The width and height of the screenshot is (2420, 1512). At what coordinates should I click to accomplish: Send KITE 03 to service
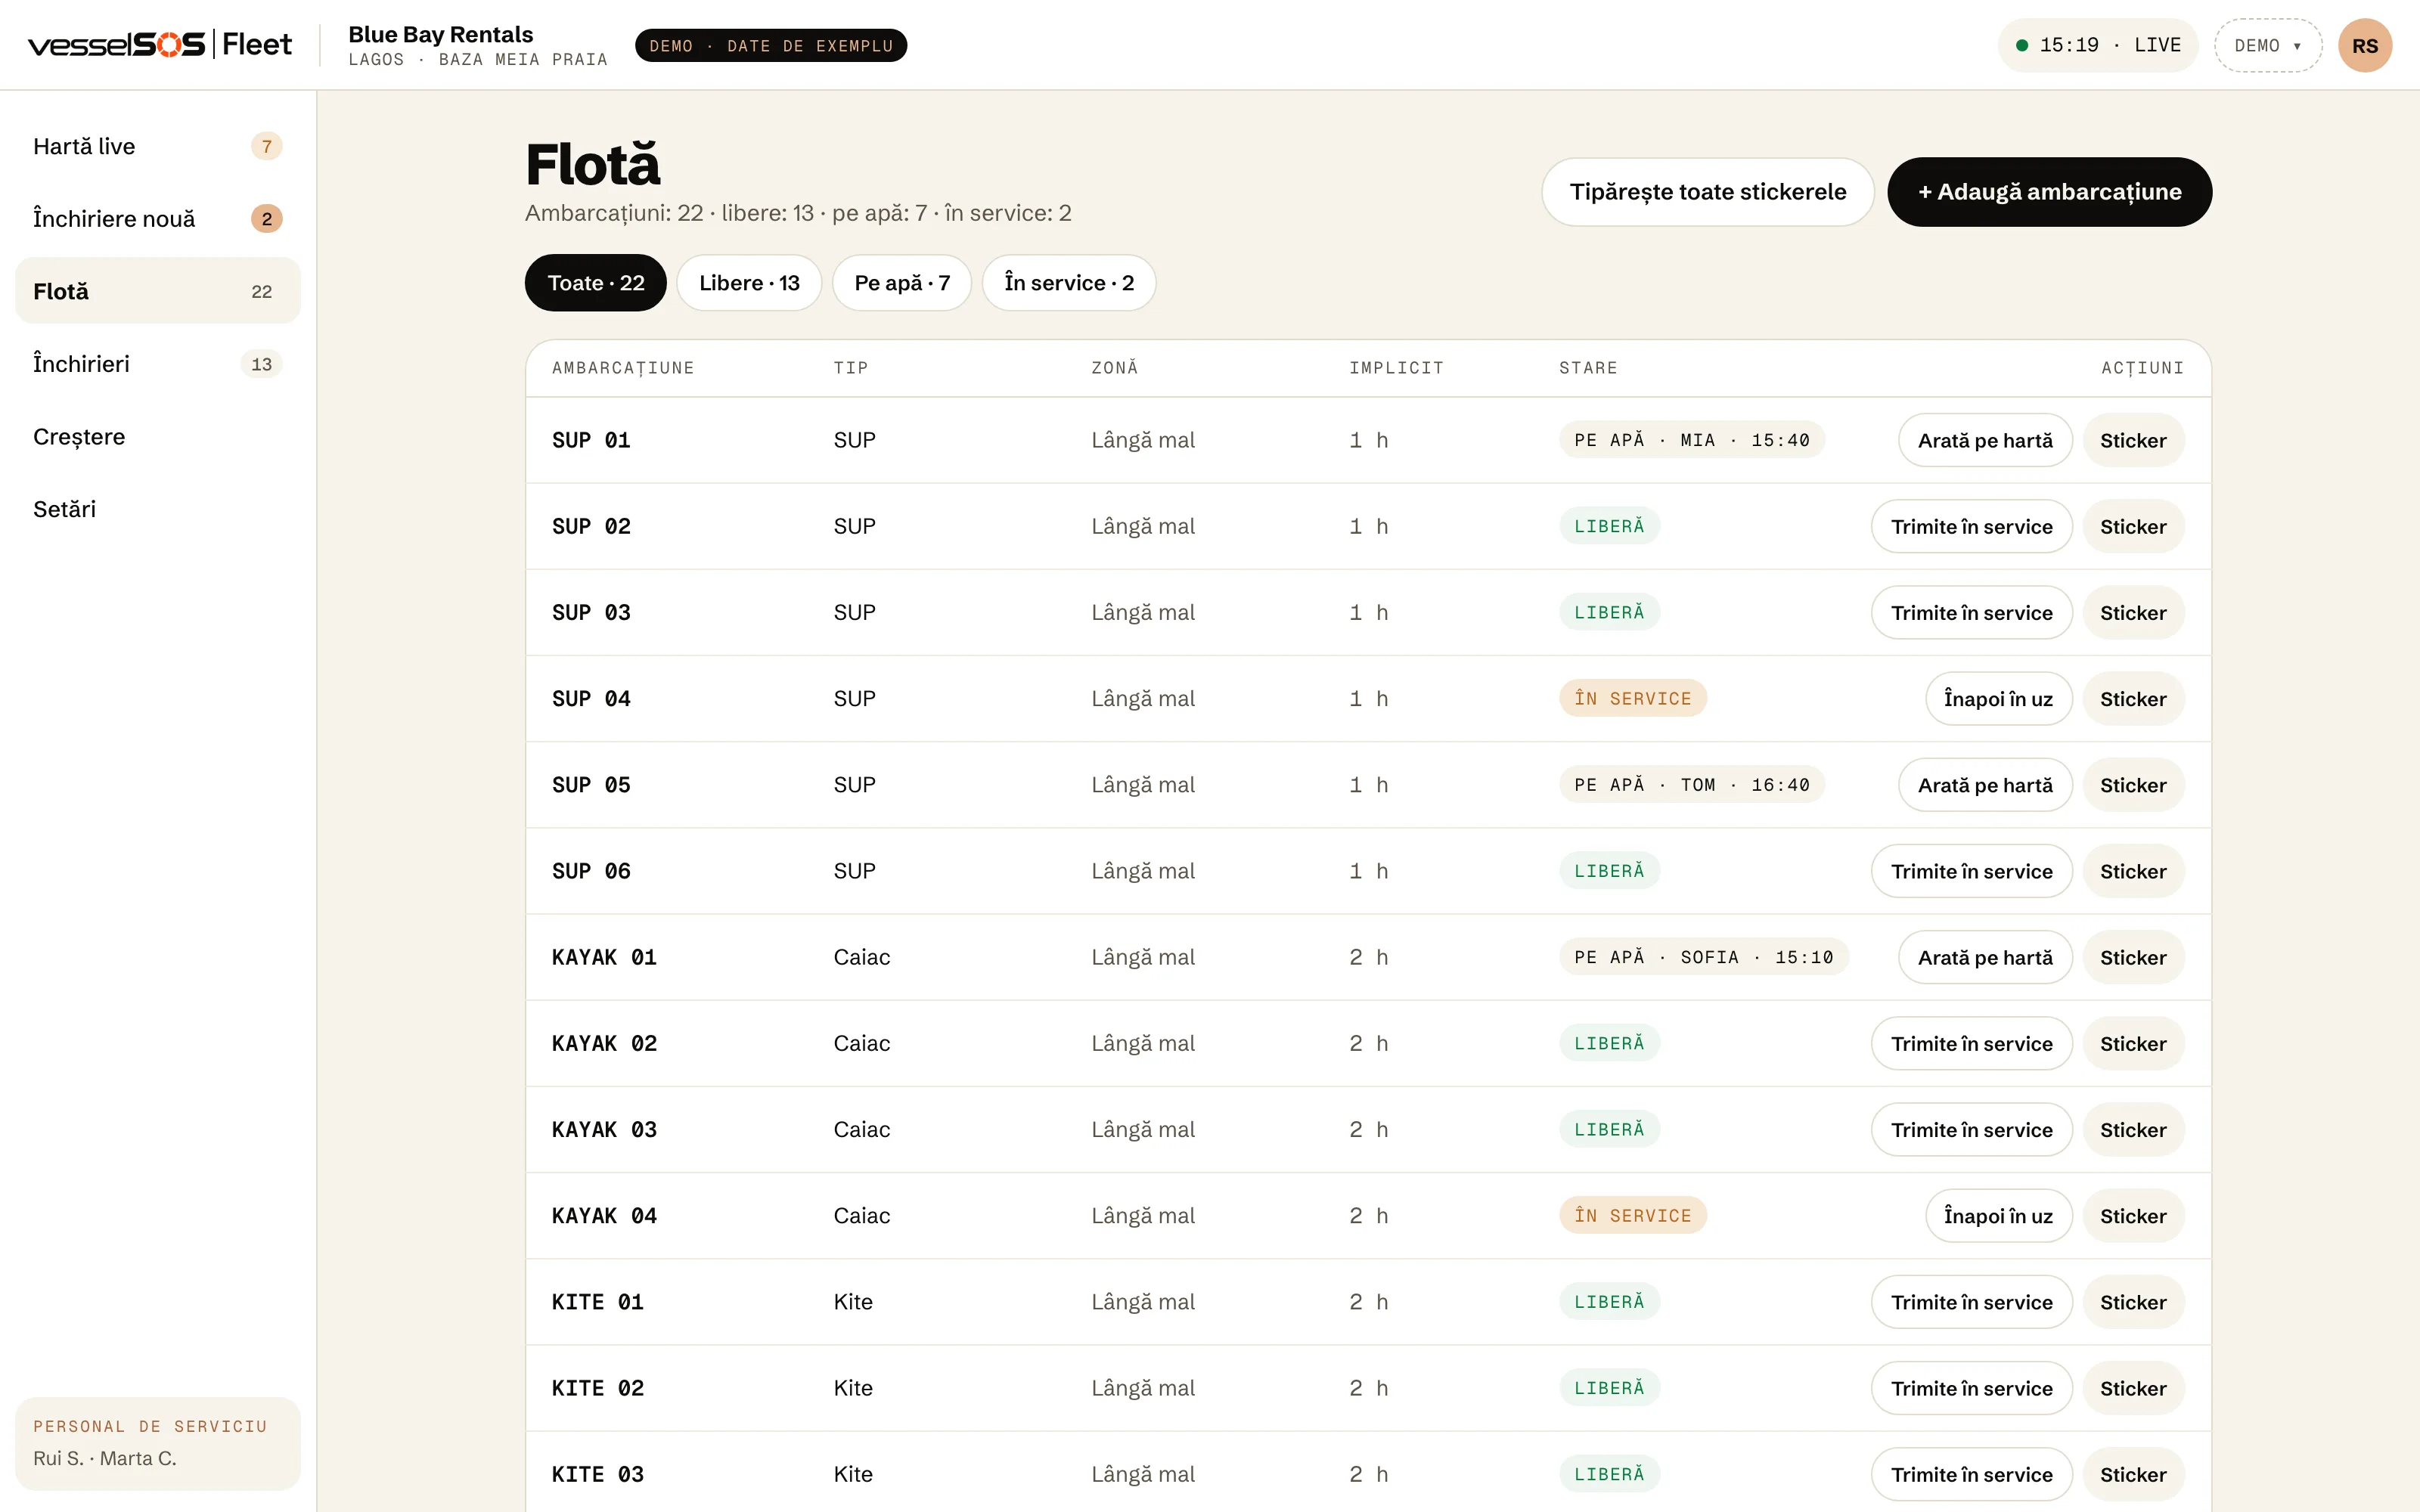(1971, 1474)
